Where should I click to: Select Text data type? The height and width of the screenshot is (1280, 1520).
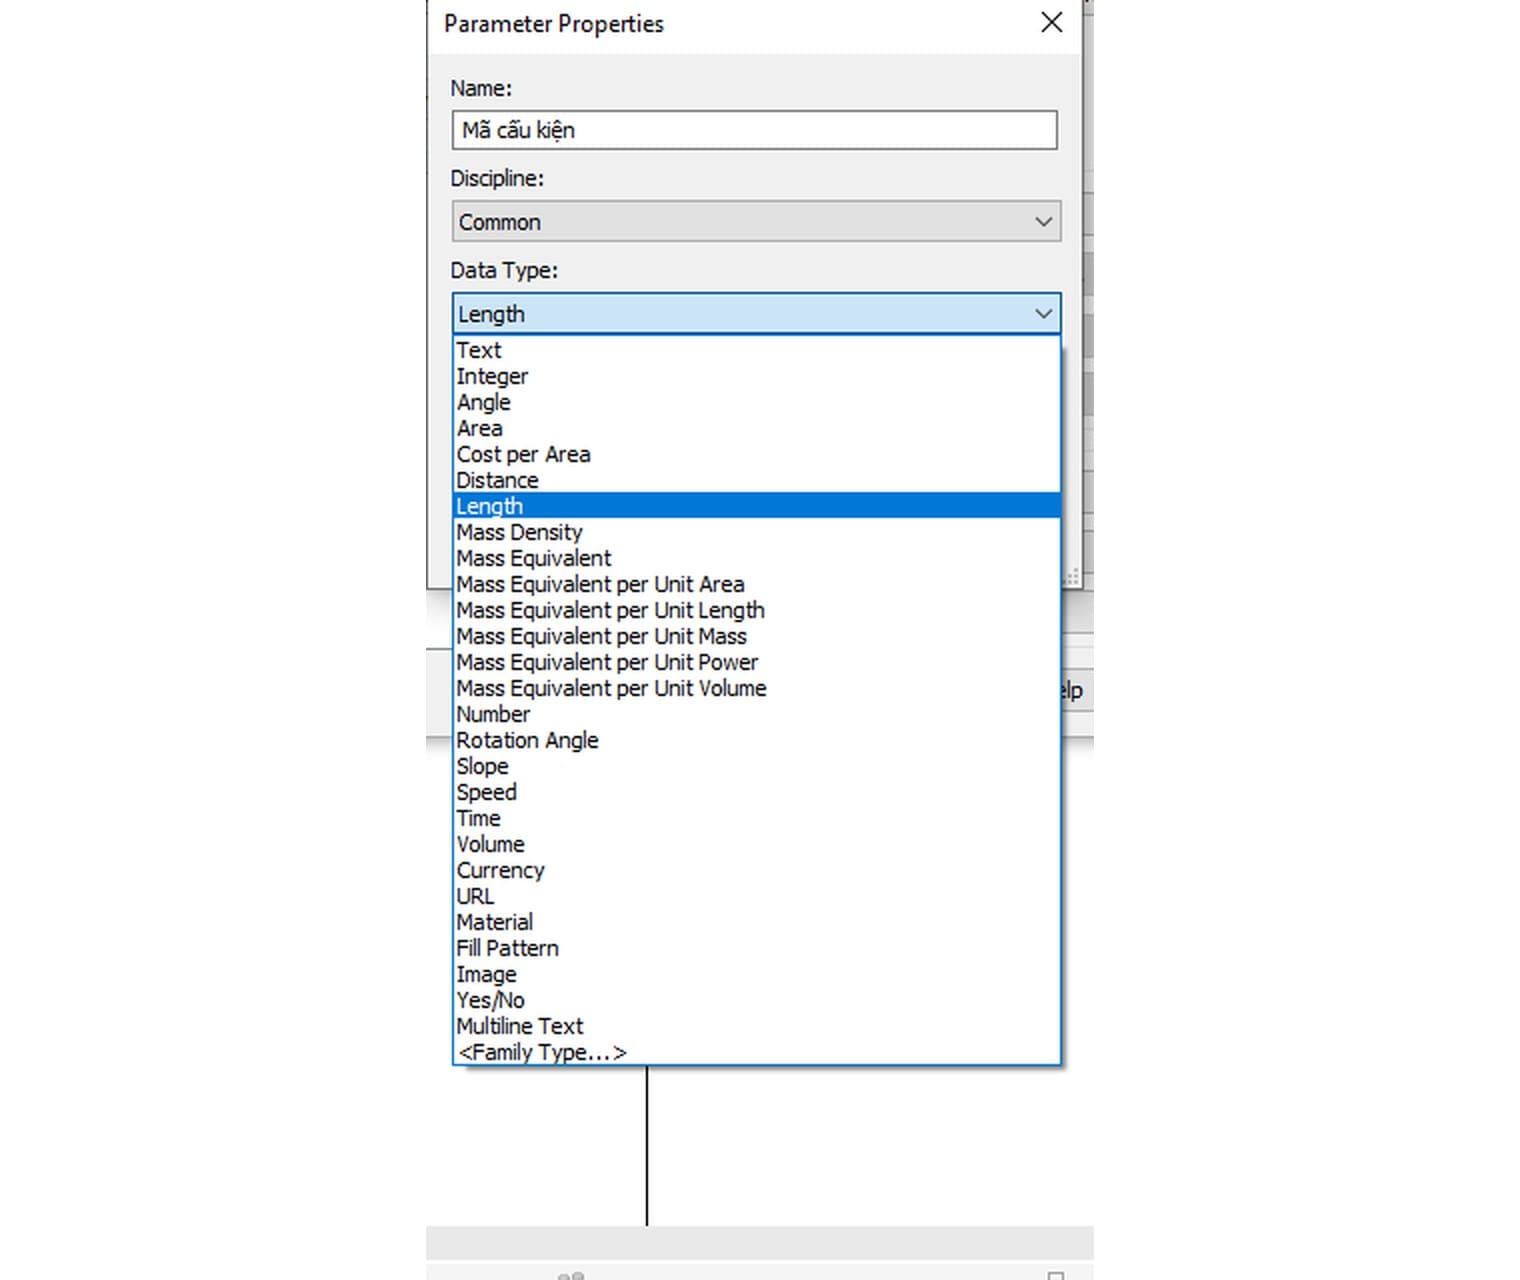[756, 350]
